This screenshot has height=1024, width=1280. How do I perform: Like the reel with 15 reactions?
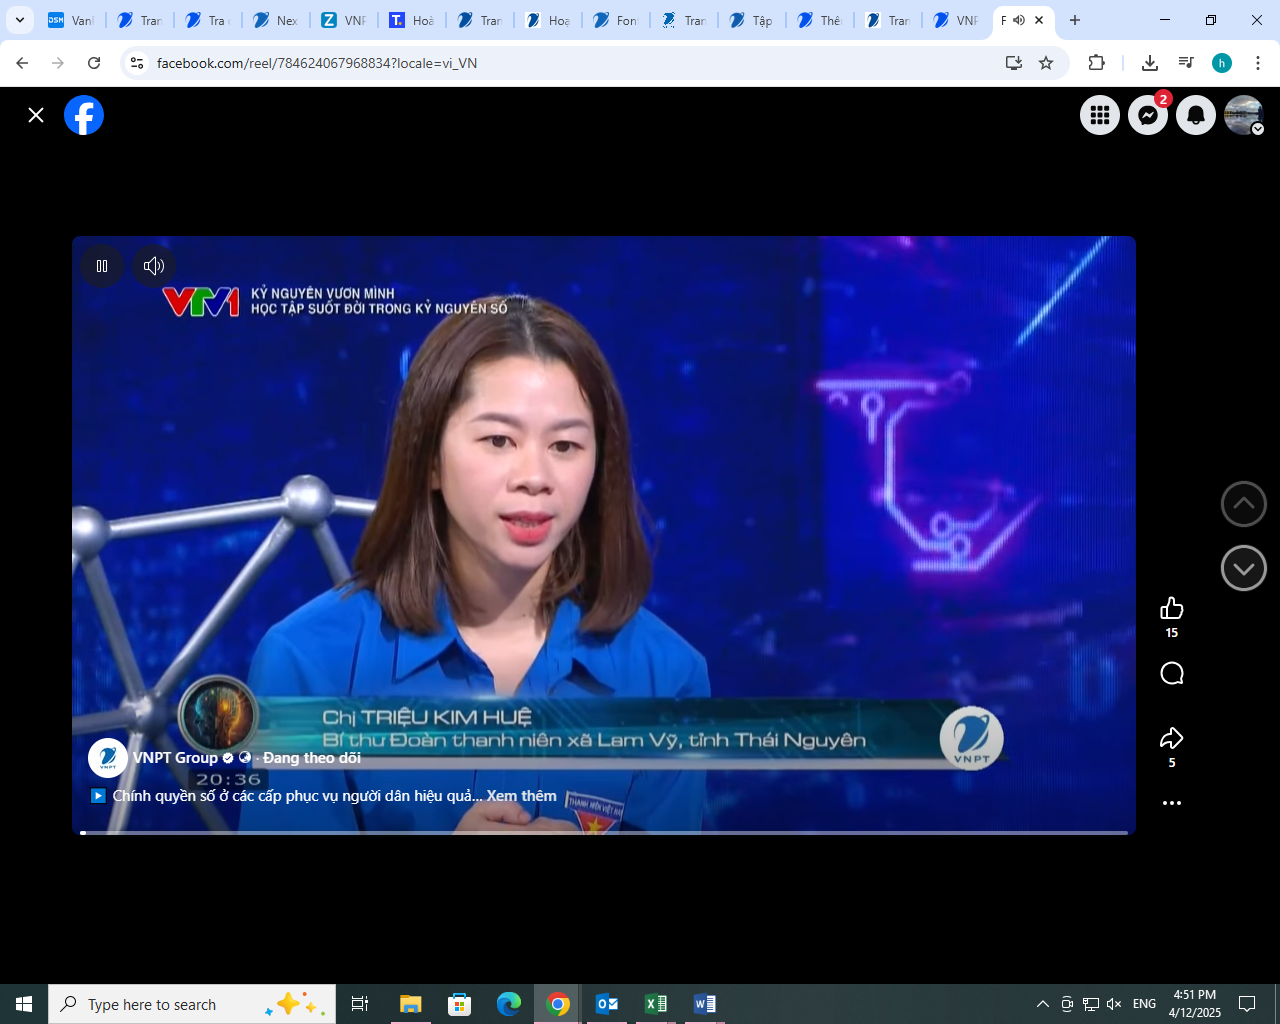pos(1171,608)
